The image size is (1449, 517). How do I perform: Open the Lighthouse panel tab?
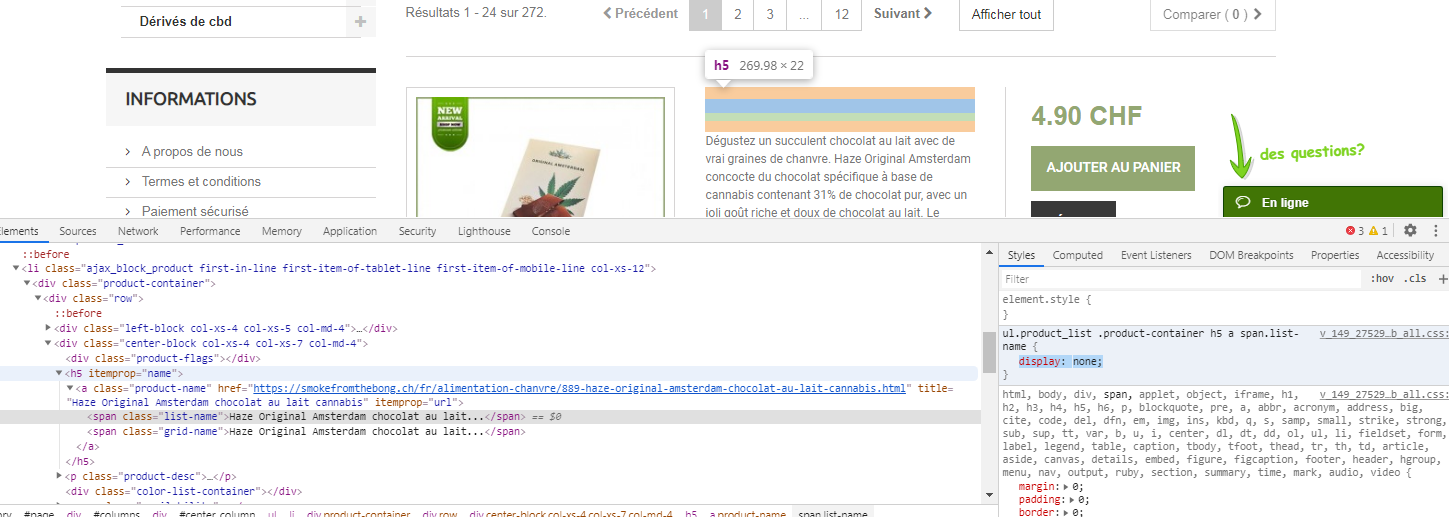click(x=484, y=231)
